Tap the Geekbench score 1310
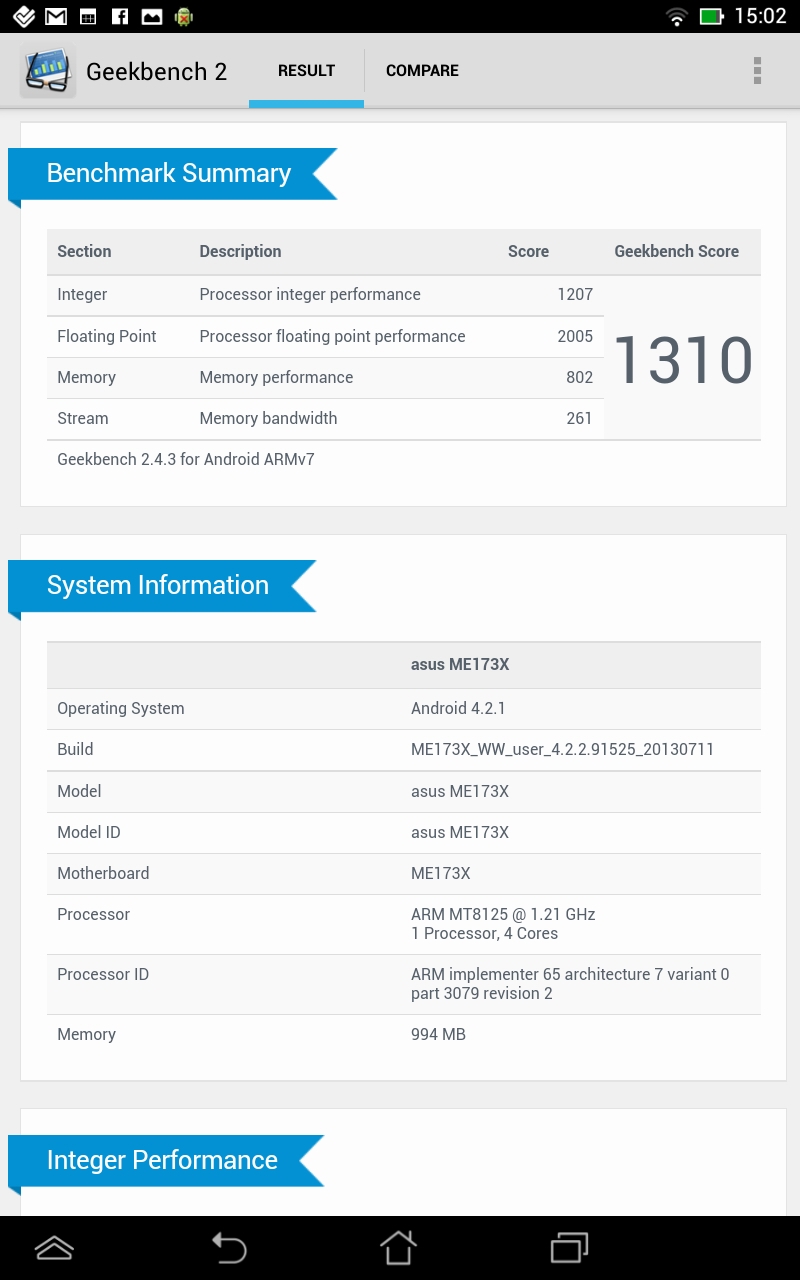 [682, 360]
